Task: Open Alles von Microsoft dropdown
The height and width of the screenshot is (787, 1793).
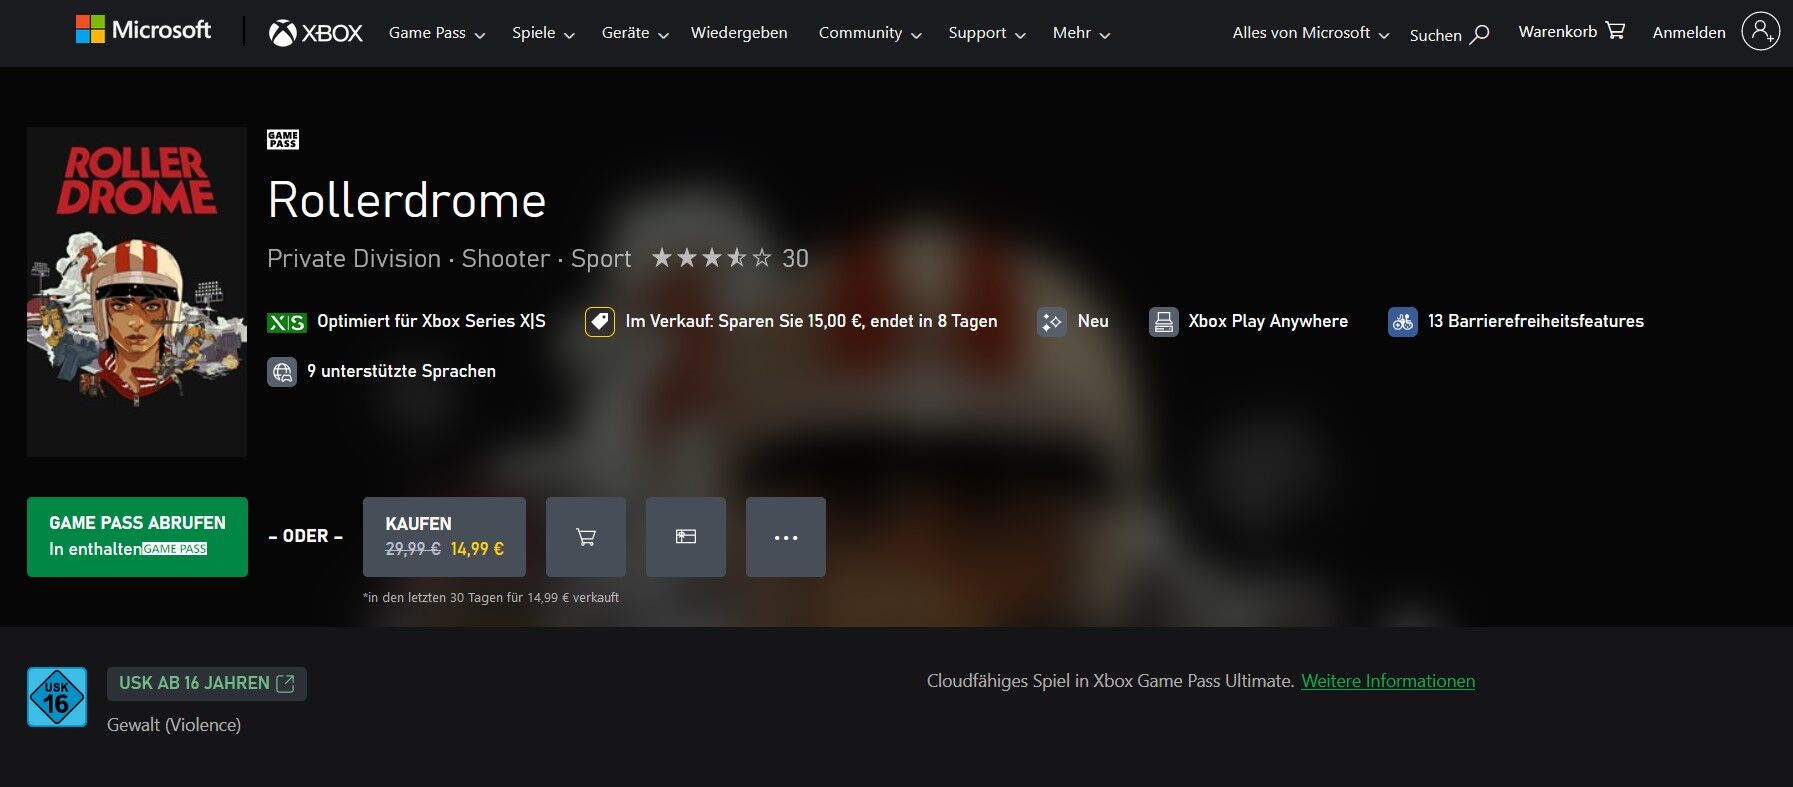Action: click(1311, 33)
